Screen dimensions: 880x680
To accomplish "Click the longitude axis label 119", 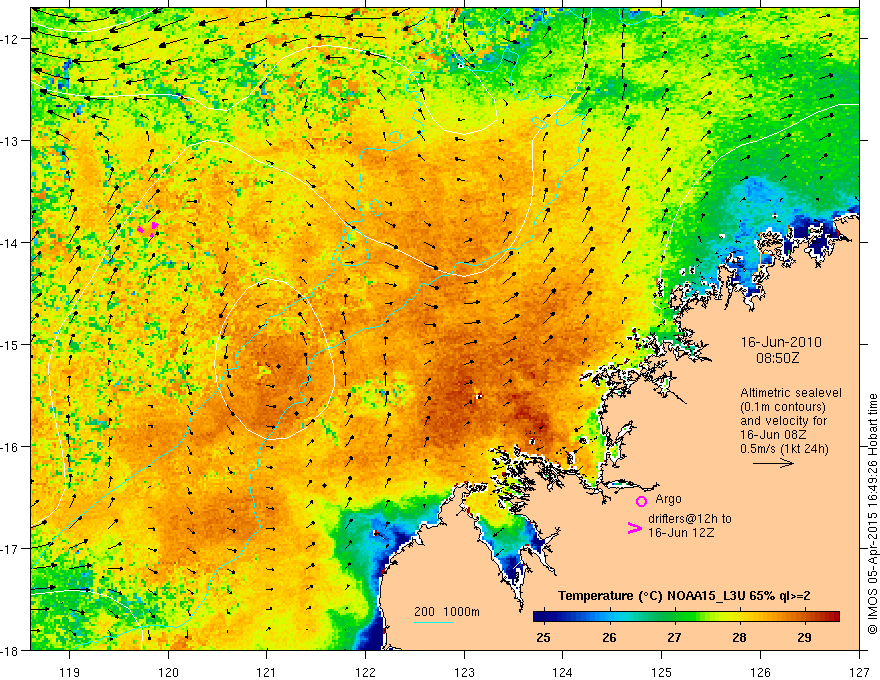I will (x=70, y=672).
